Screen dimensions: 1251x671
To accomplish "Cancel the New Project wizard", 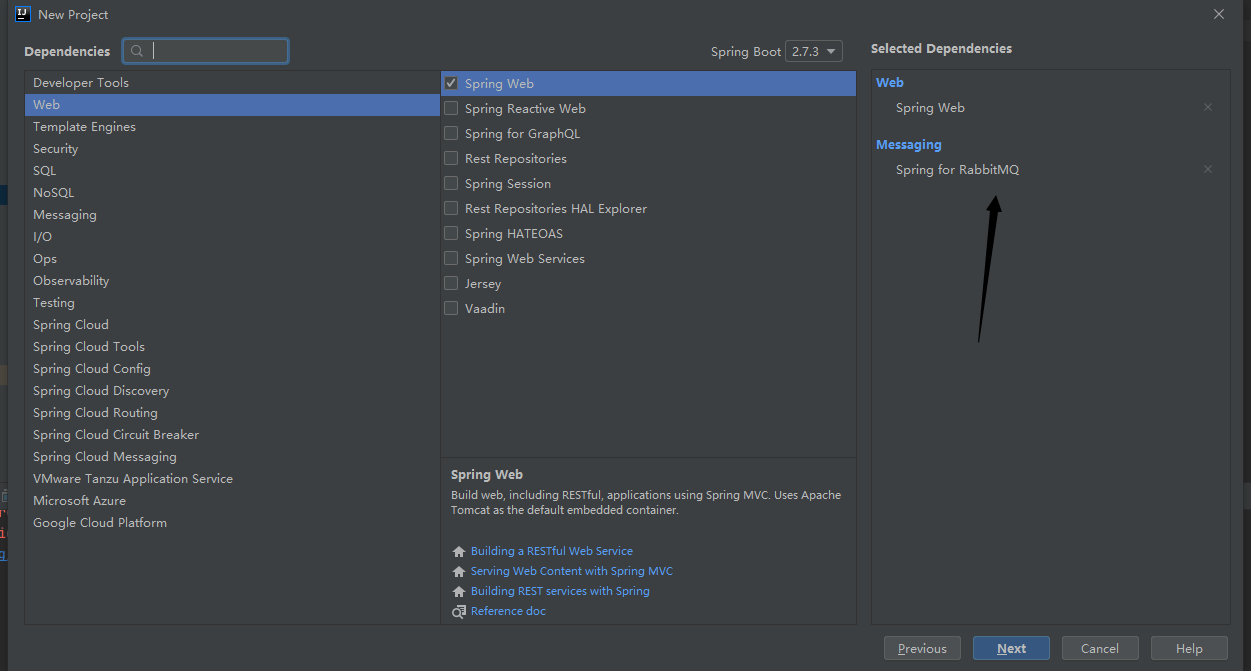I will point(1100,648).
